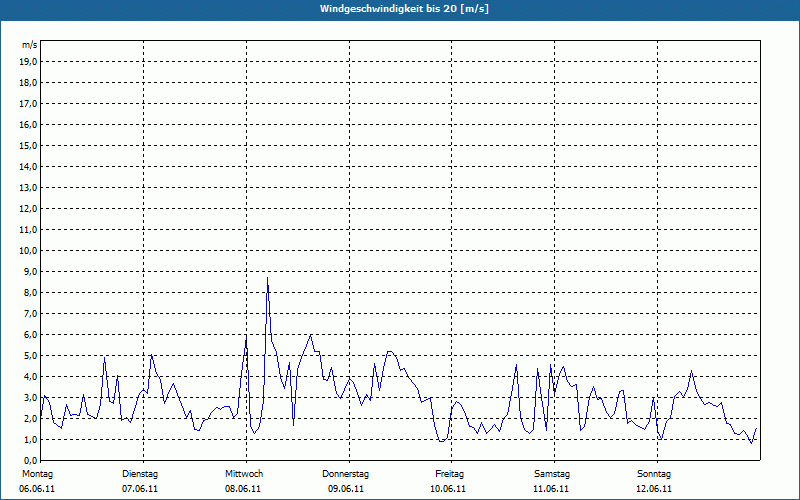Image resolution: width=800 pixels, height=500 pixels.
Task: Click the 'Mittwoch' day label
Action: coord(244,474)
